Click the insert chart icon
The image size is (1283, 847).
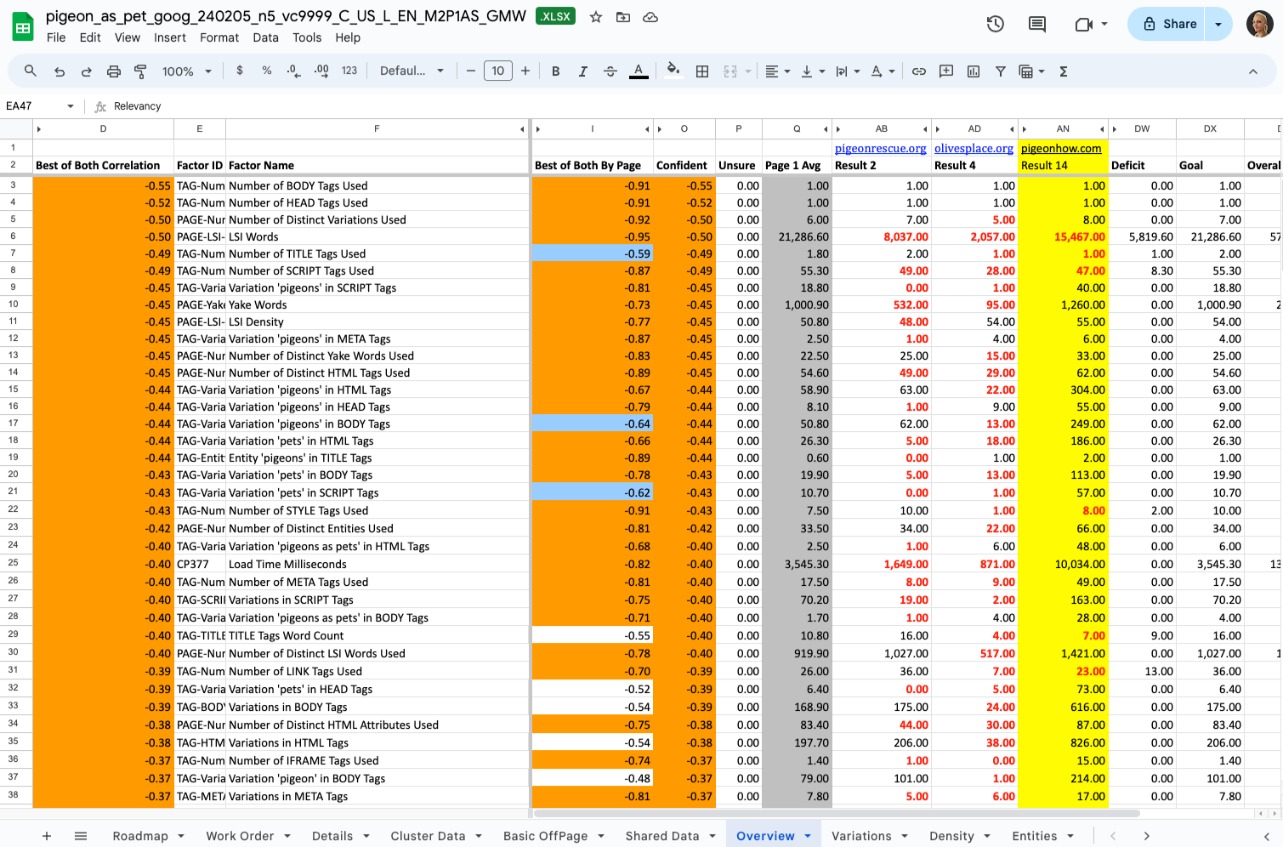[x=973, y=71]
